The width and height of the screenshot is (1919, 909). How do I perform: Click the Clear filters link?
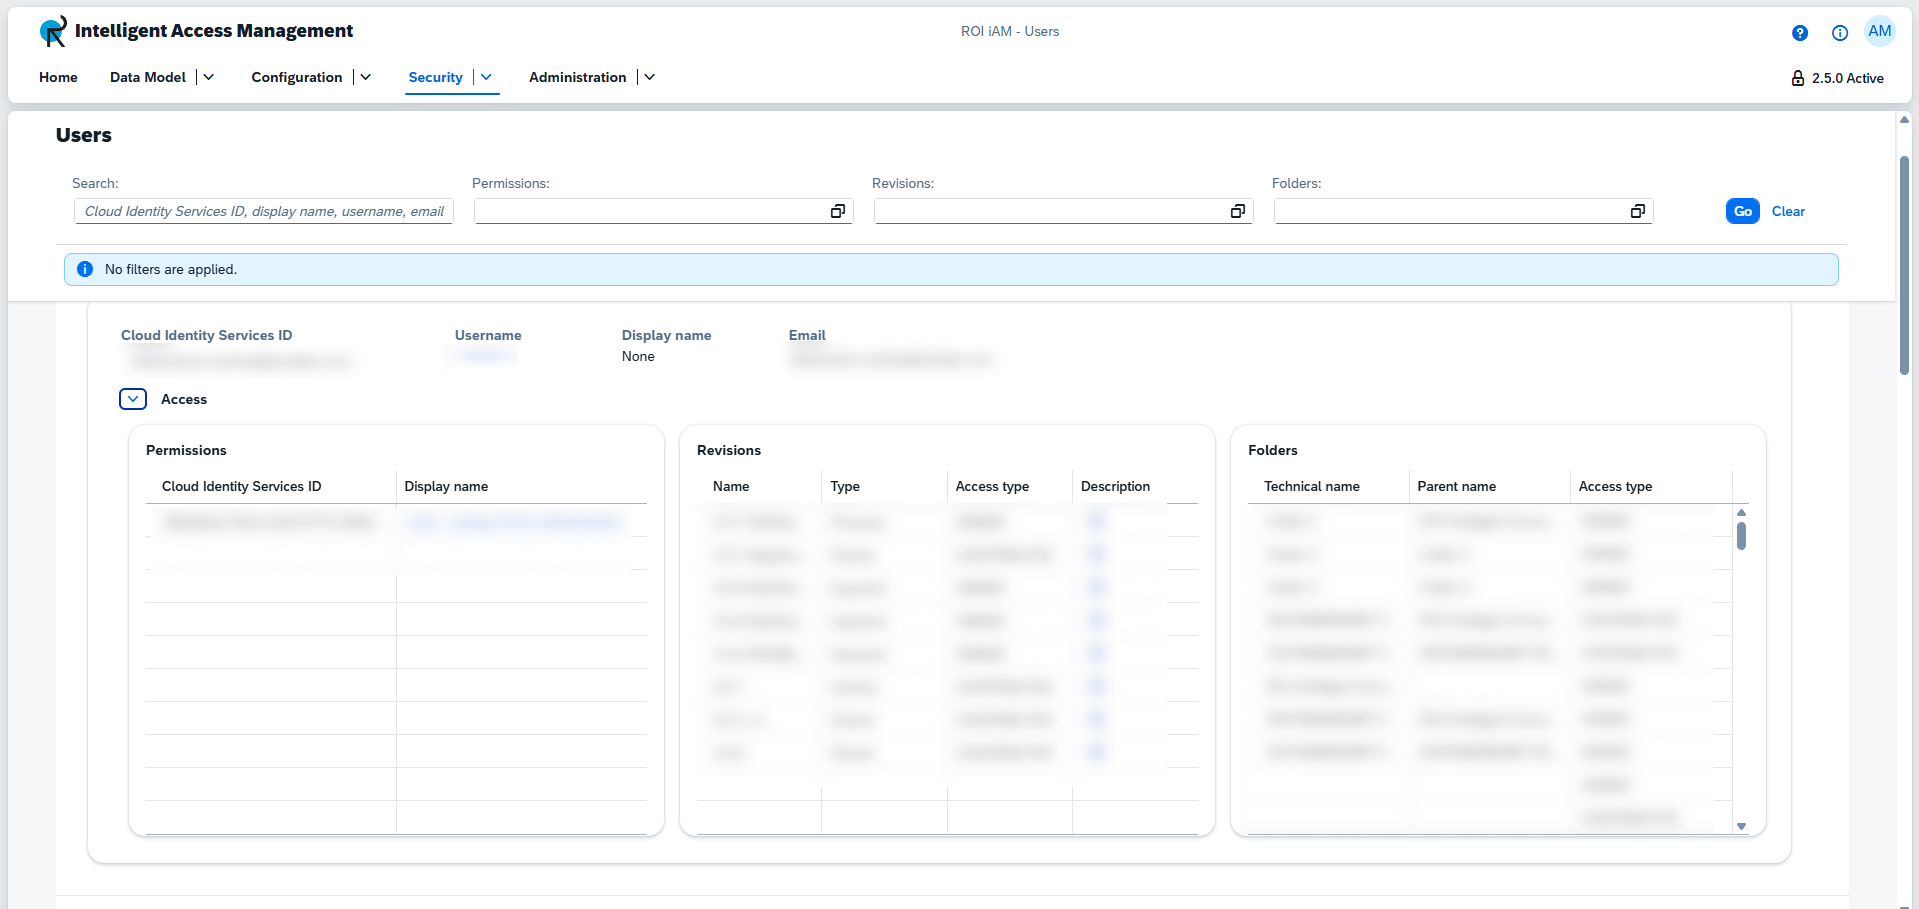(x=1788, y=211)
